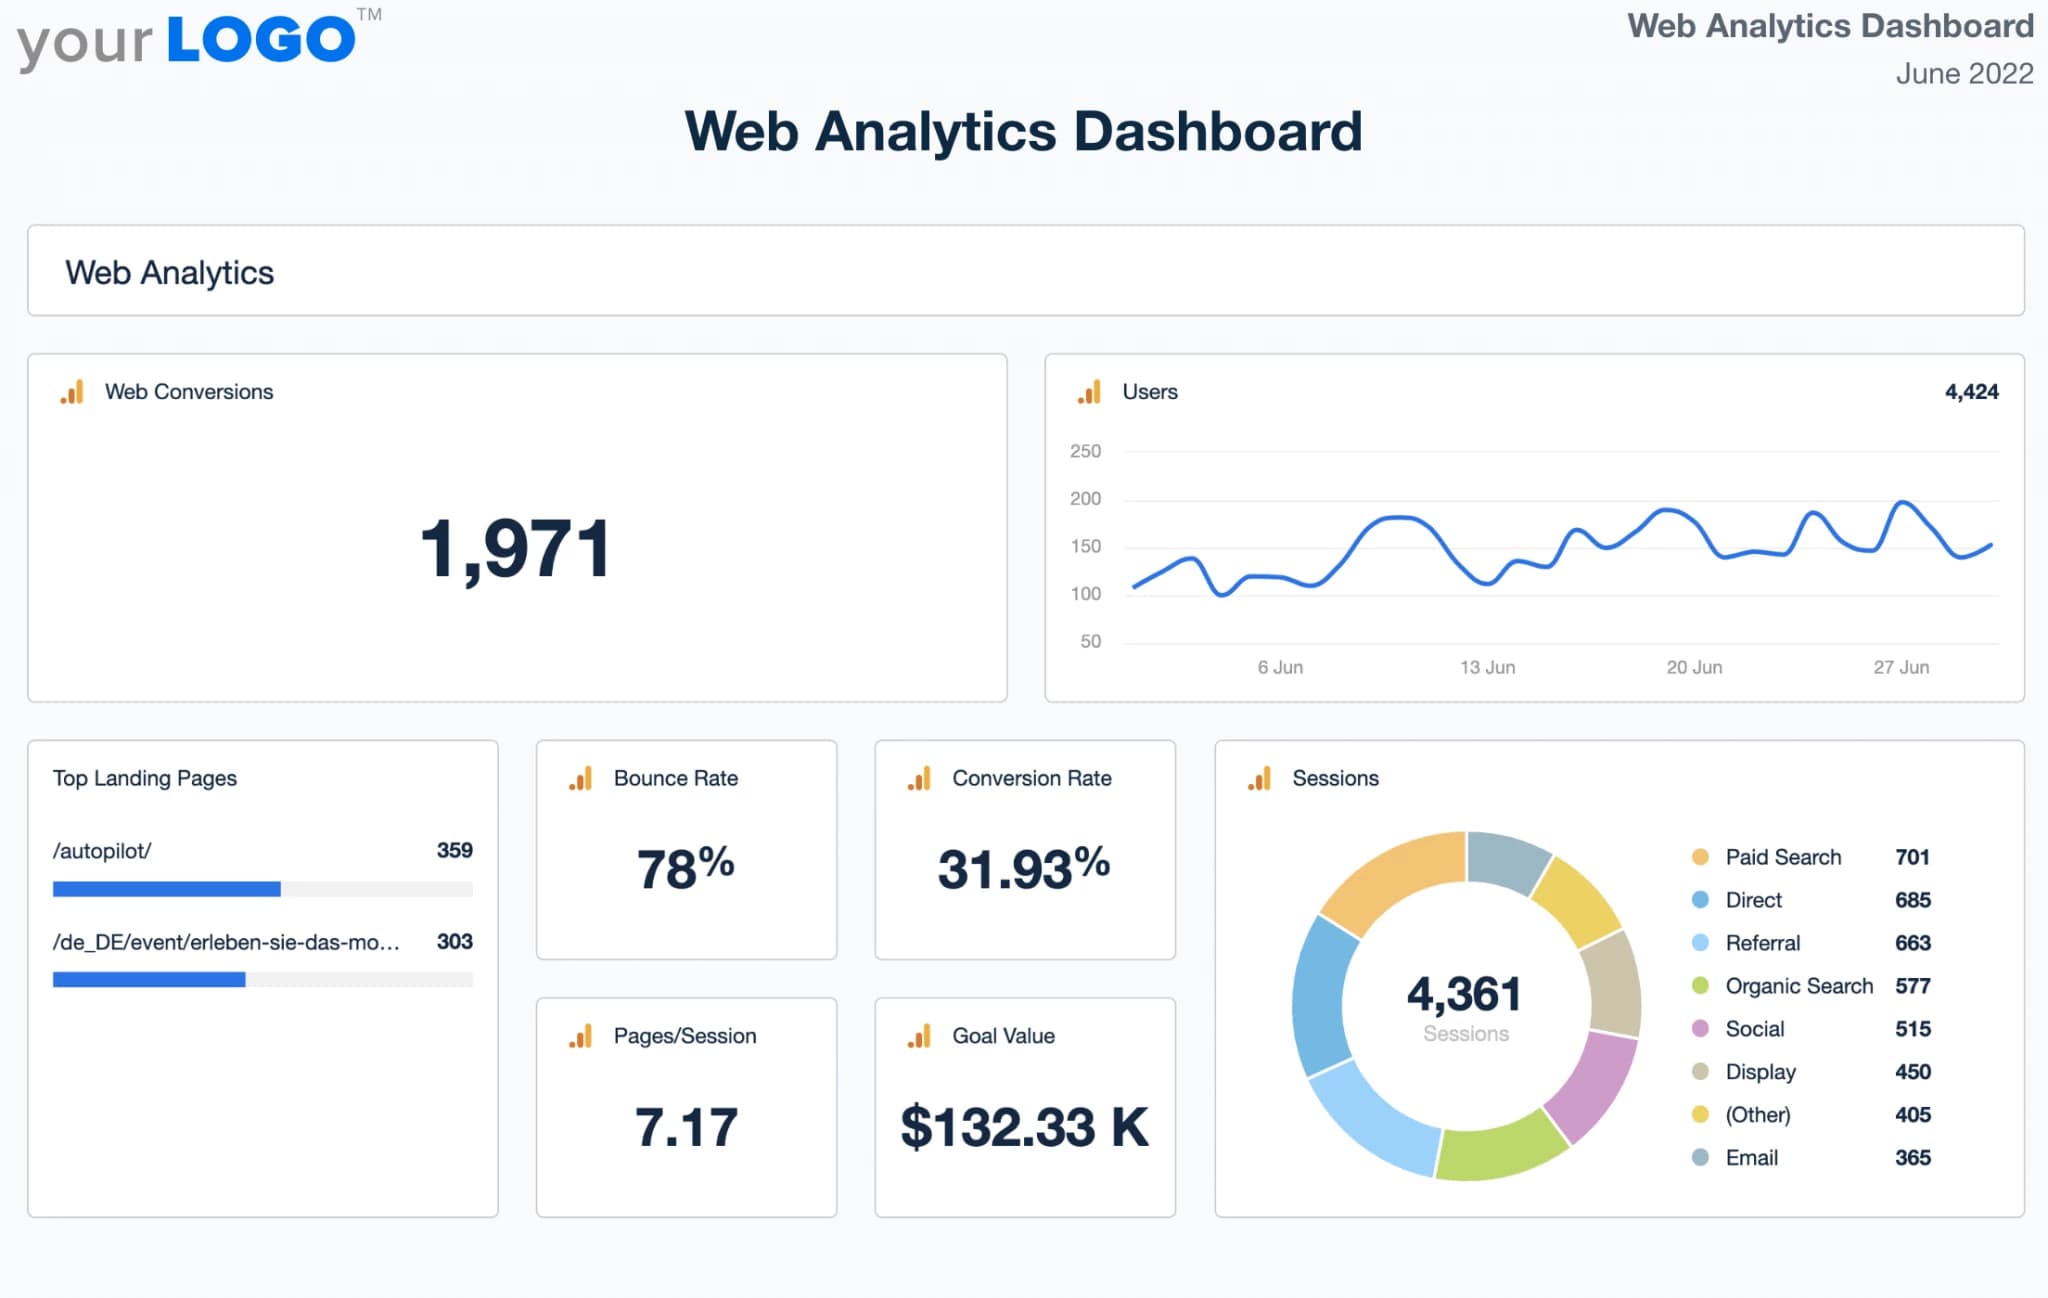
Task: Click the Users widget analytics icon
Action: (1090, 393)
